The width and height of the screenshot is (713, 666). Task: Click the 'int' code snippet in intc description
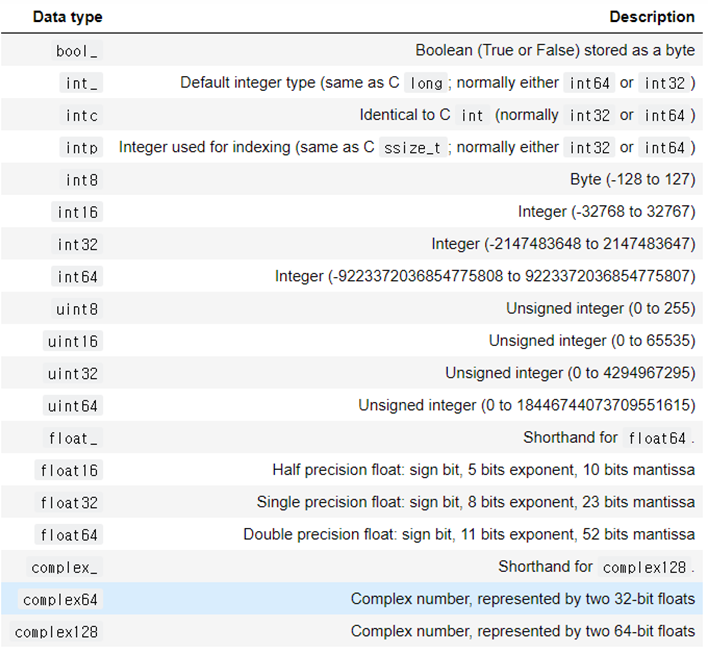(472, 115)
